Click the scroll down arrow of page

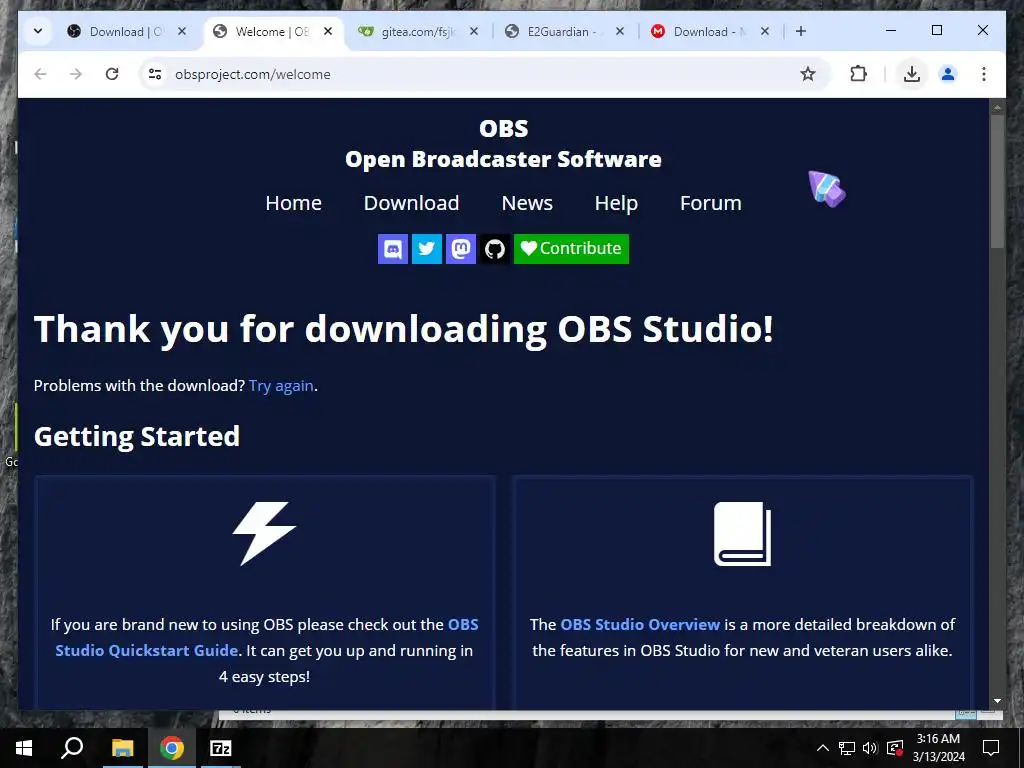[997, 701]
